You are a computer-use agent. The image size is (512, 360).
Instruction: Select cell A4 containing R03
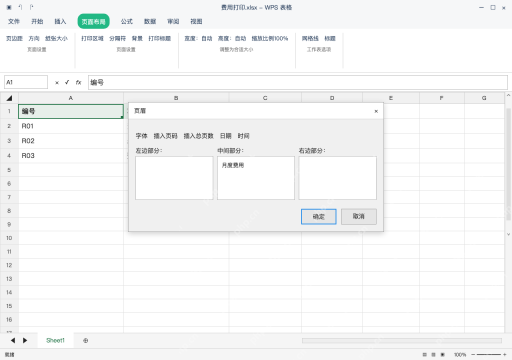(71, 156)
